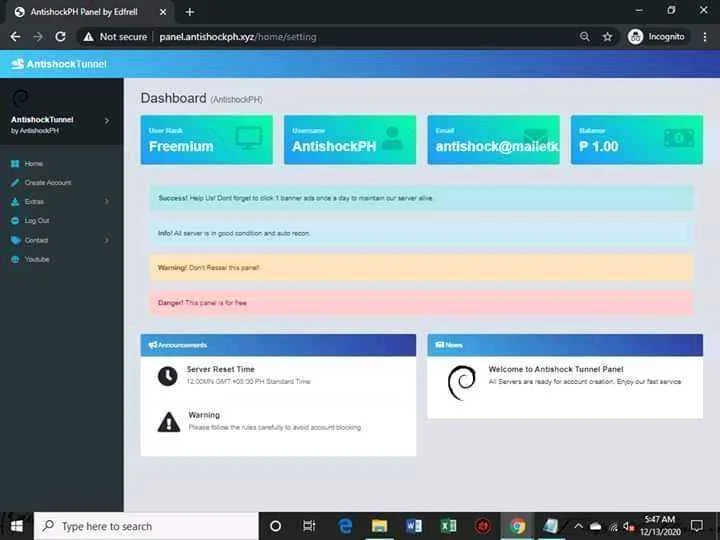Expand the AntishockTunnel profile chevron
The image size is (720, 540).
107,121
